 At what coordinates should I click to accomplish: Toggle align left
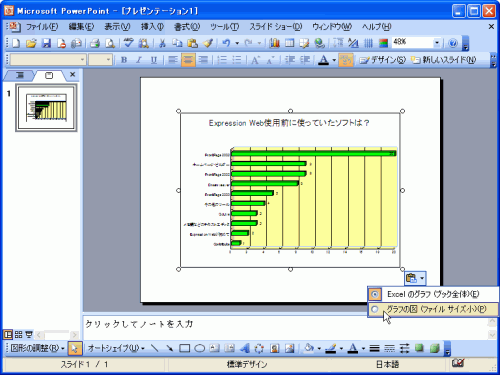coord(173,60)
